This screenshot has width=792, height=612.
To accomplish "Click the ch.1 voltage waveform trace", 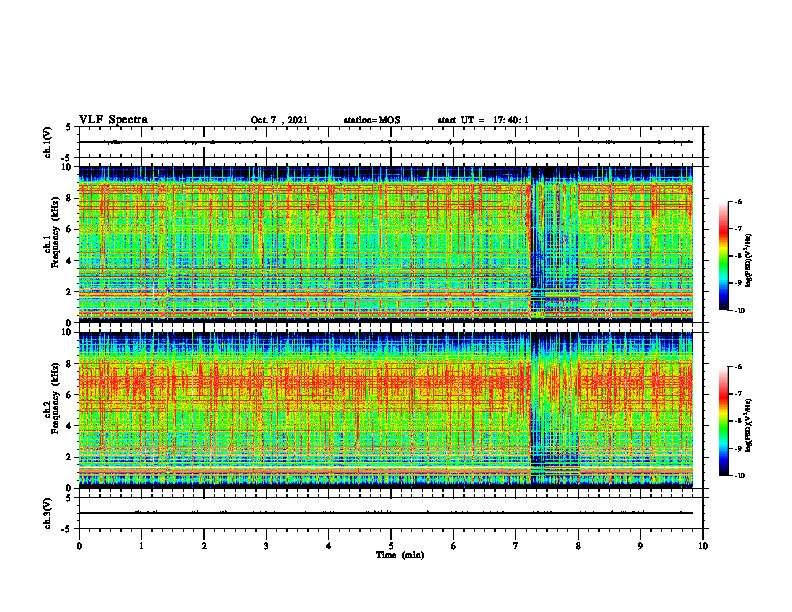I will coord(386,142).
